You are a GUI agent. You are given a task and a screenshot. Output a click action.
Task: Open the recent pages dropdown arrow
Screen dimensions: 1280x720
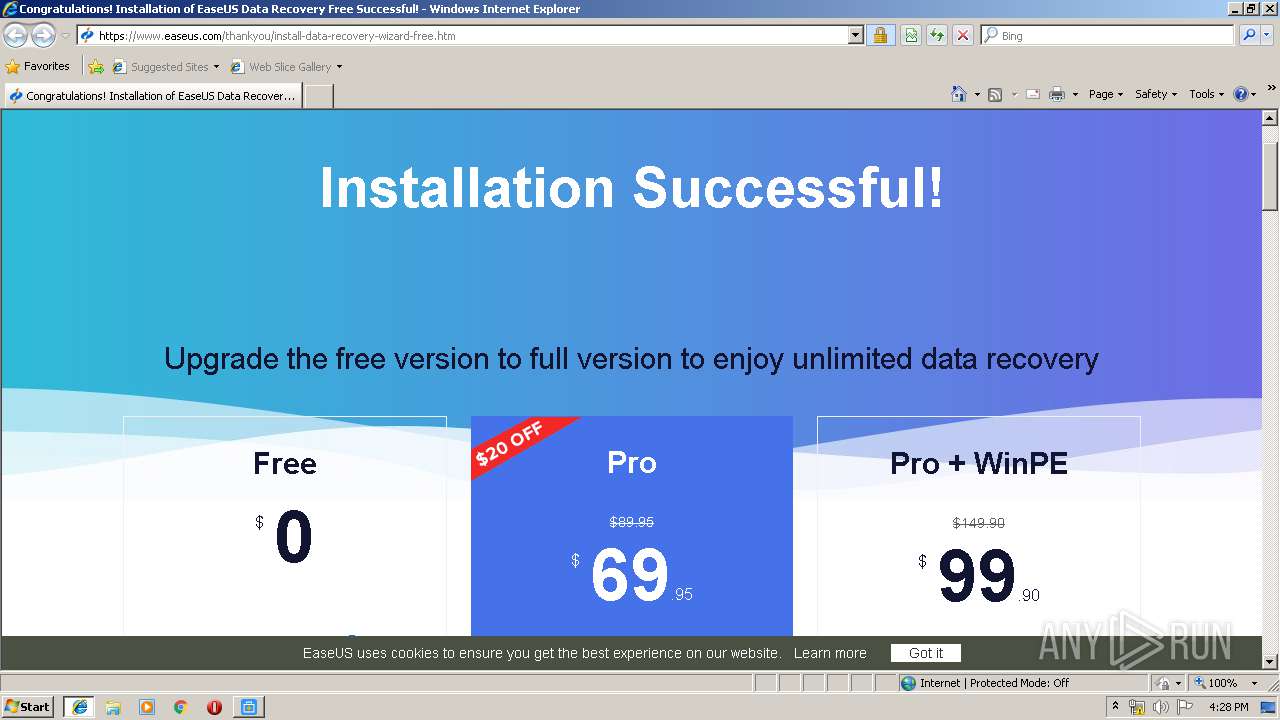(x=65, y=36)
